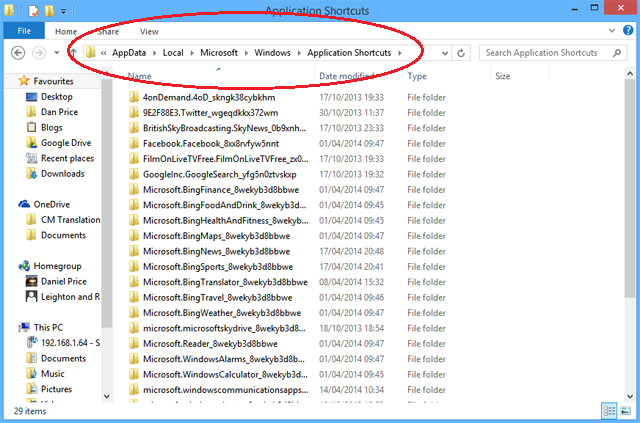Image resolution: width=640 pixels, height=423 pixels.
Task: Go back with the Back arrow button
Action: pyautogui.click(x=18, y=53)
